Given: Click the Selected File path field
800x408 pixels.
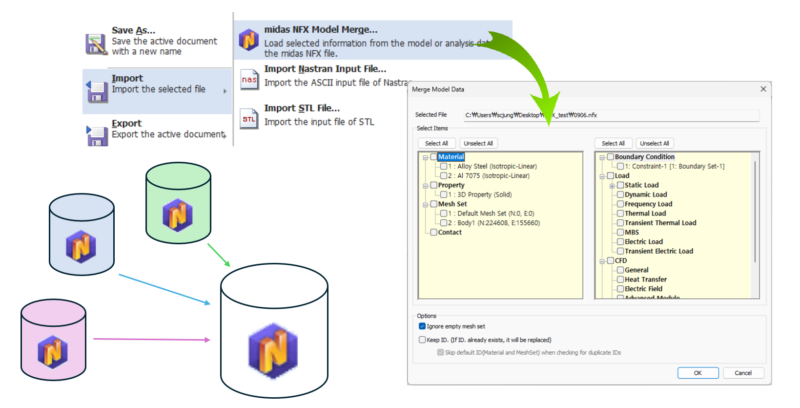Looking at the screenshot, I should [611, 115].
